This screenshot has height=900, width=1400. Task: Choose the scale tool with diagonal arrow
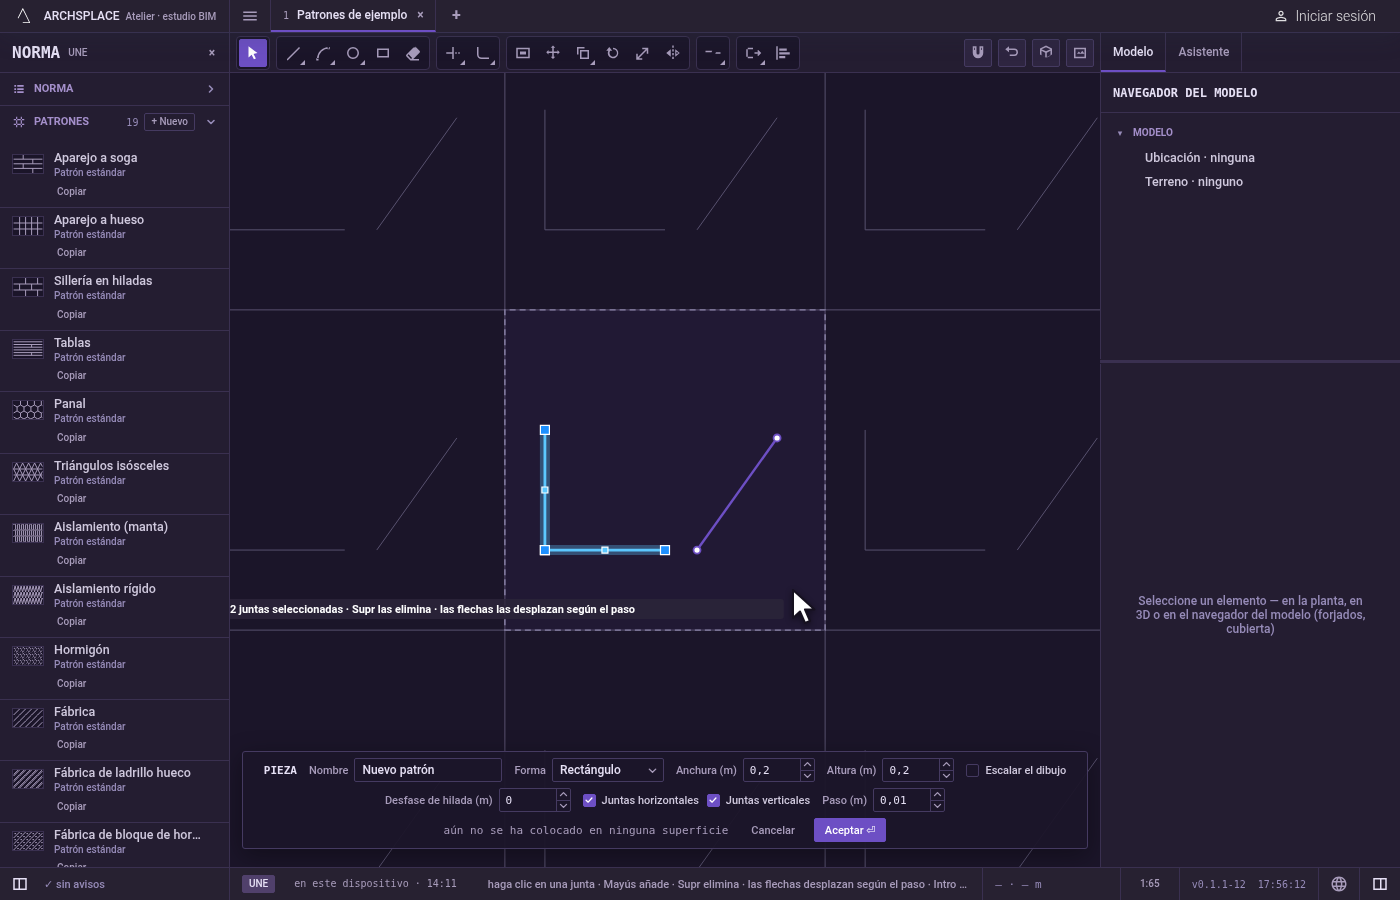coord(643,53)
